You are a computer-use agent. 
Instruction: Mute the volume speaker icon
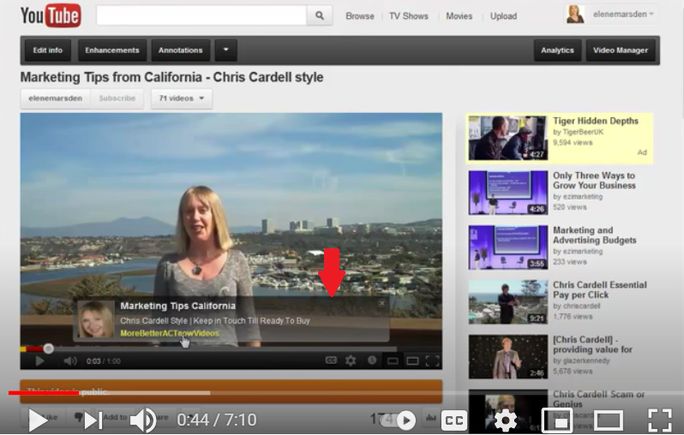143,420
